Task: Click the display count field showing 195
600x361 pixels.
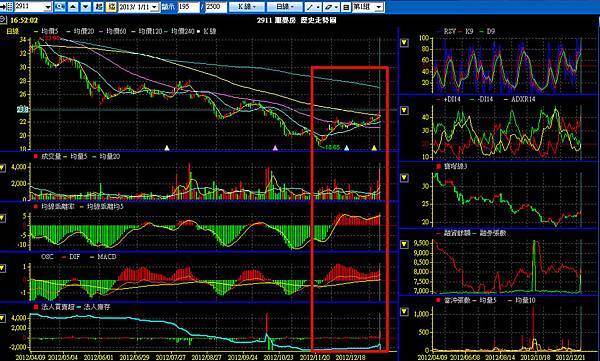Action: [x=189, y=7]
